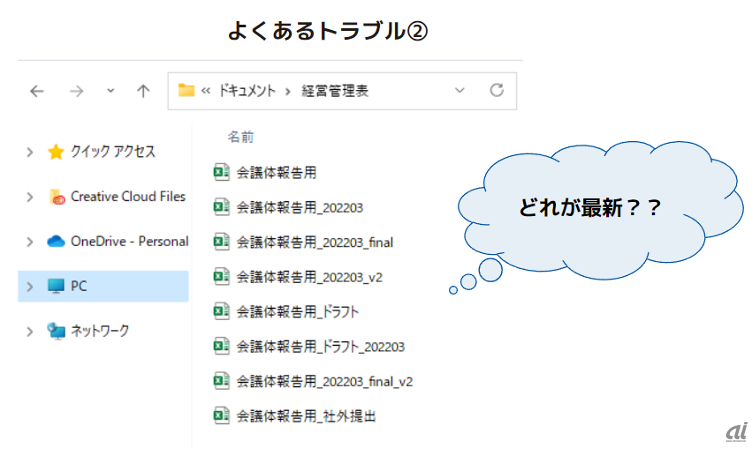The height and width of the screenshot is (450, 755).
Task: Go up one folder level
Action: (143, 91)
